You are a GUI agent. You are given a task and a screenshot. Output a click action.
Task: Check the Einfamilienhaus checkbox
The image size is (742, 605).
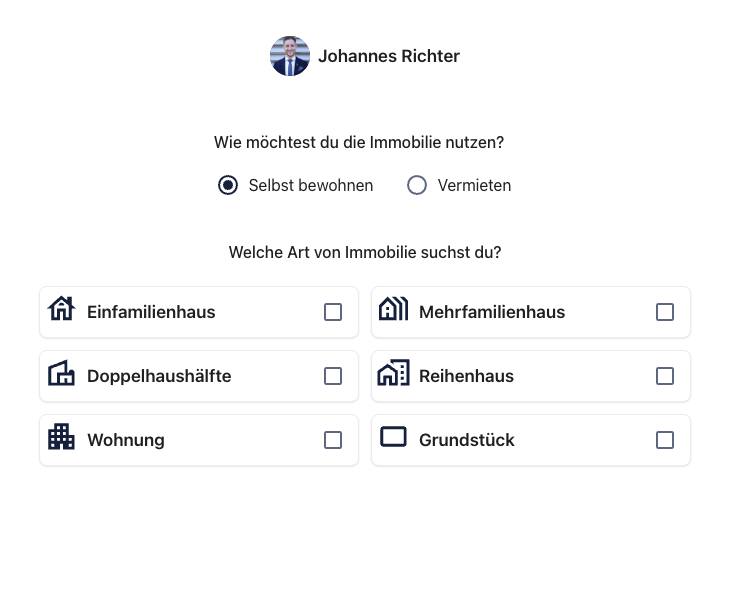(333, 312)
